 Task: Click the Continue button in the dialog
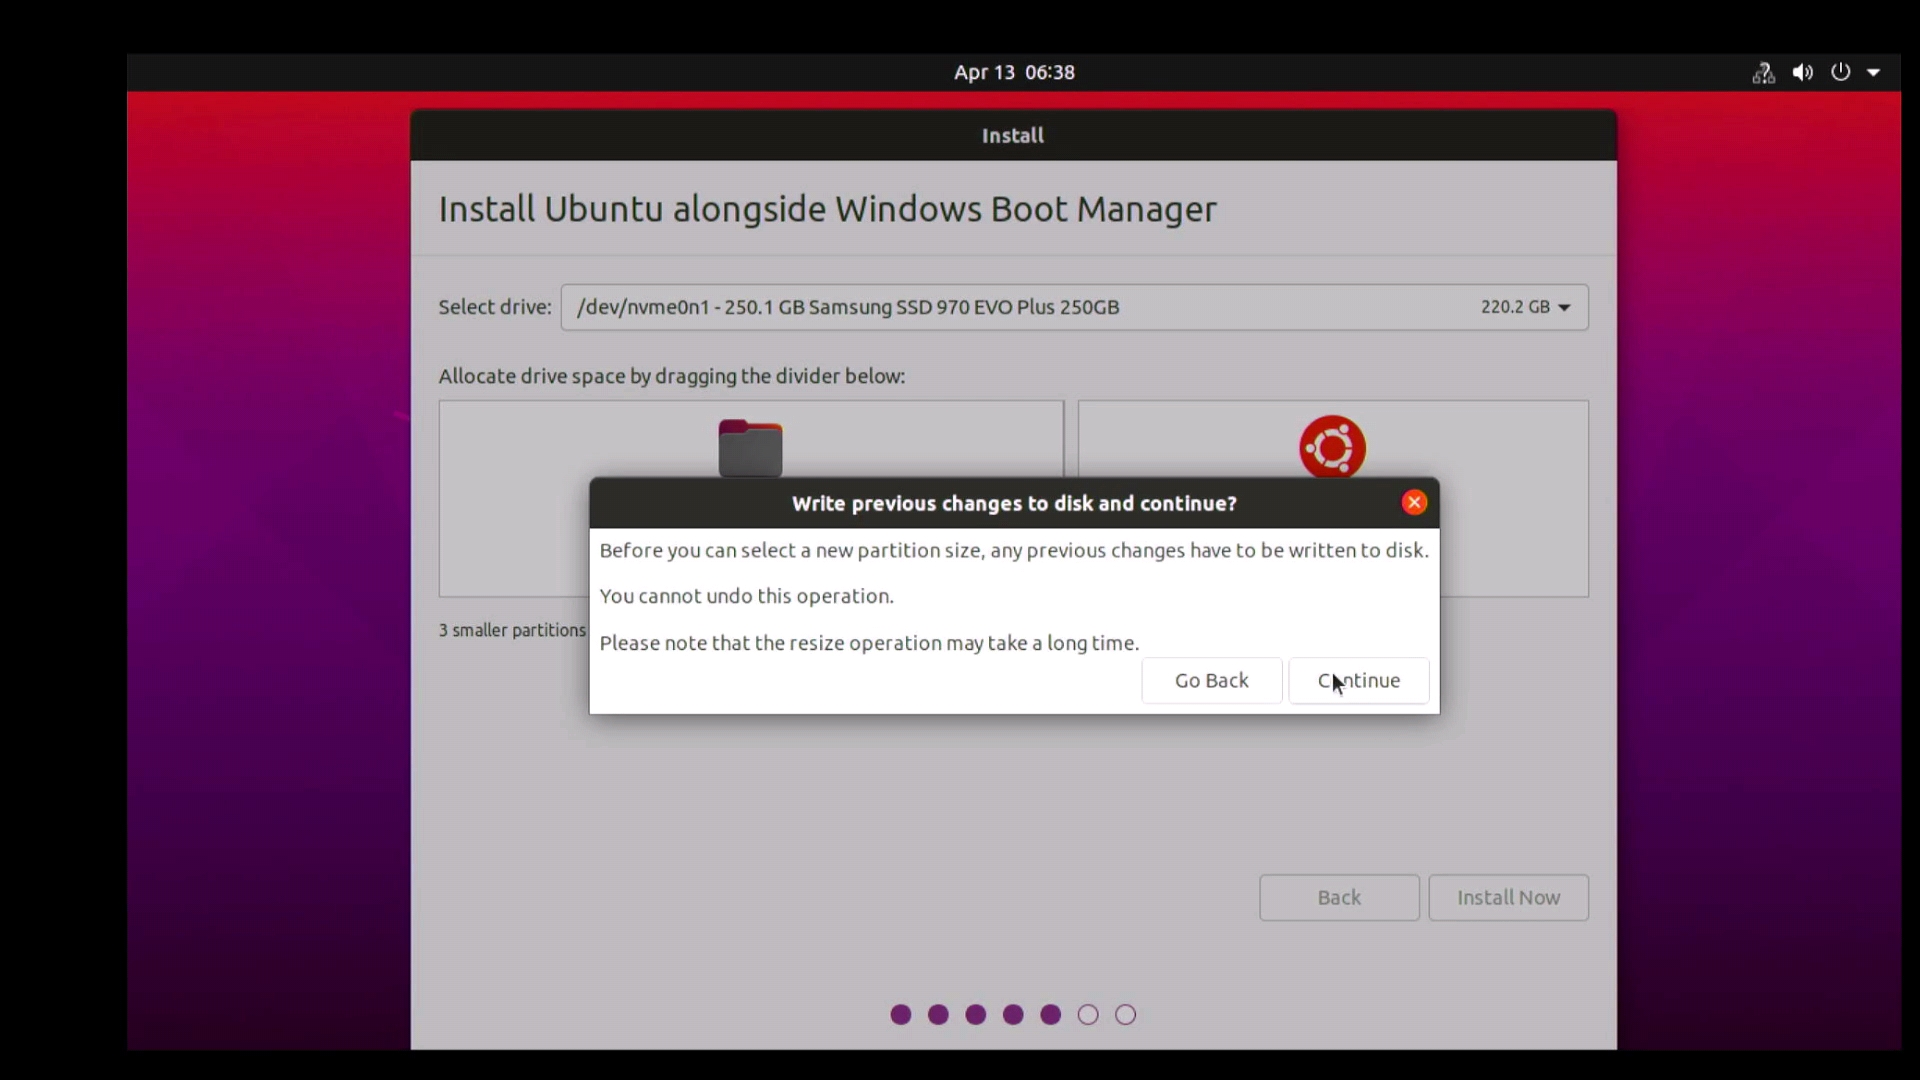(1358, 681)
